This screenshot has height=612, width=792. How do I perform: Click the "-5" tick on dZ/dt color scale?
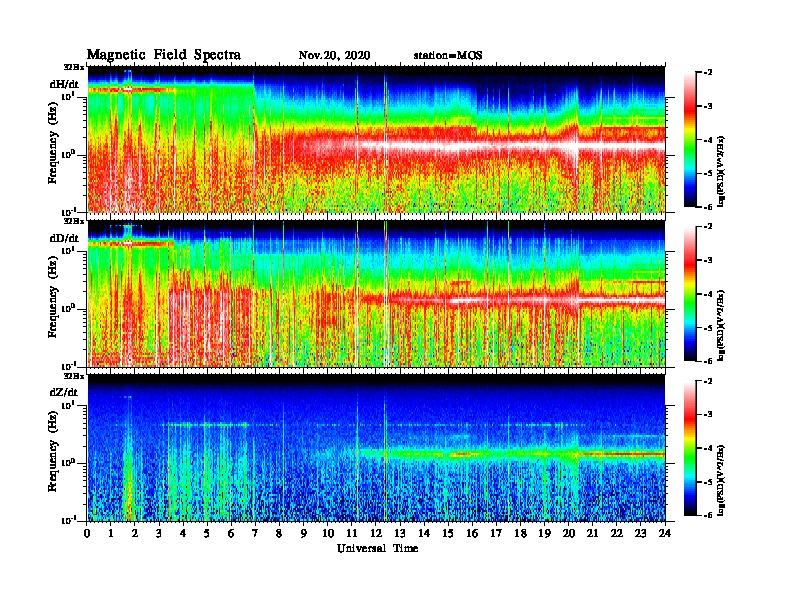tap(708, 482)
